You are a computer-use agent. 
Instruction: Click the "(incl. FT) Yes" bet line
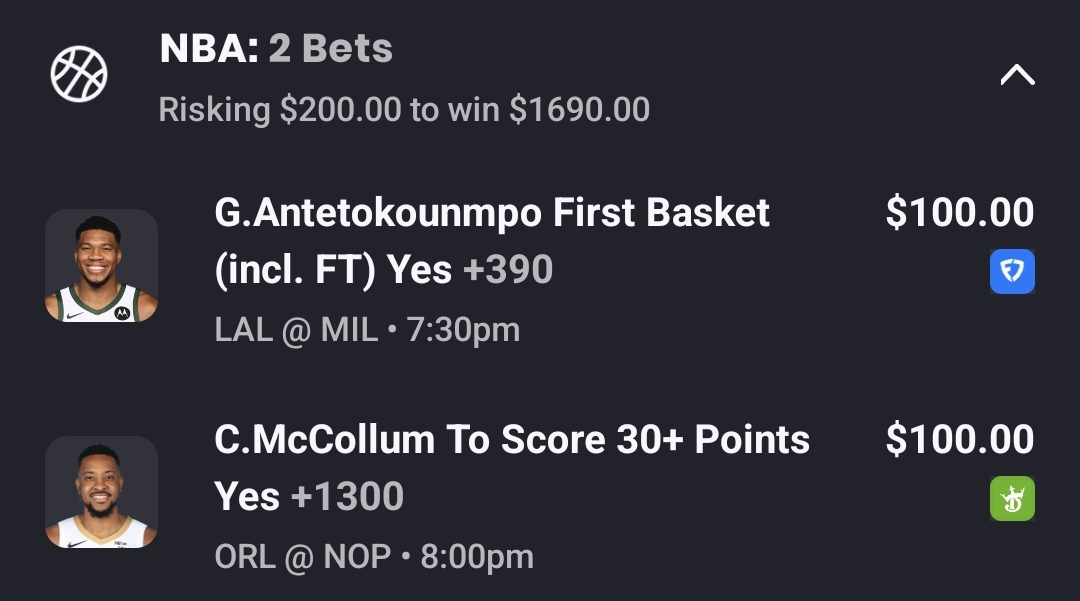[x=333, y=270]
